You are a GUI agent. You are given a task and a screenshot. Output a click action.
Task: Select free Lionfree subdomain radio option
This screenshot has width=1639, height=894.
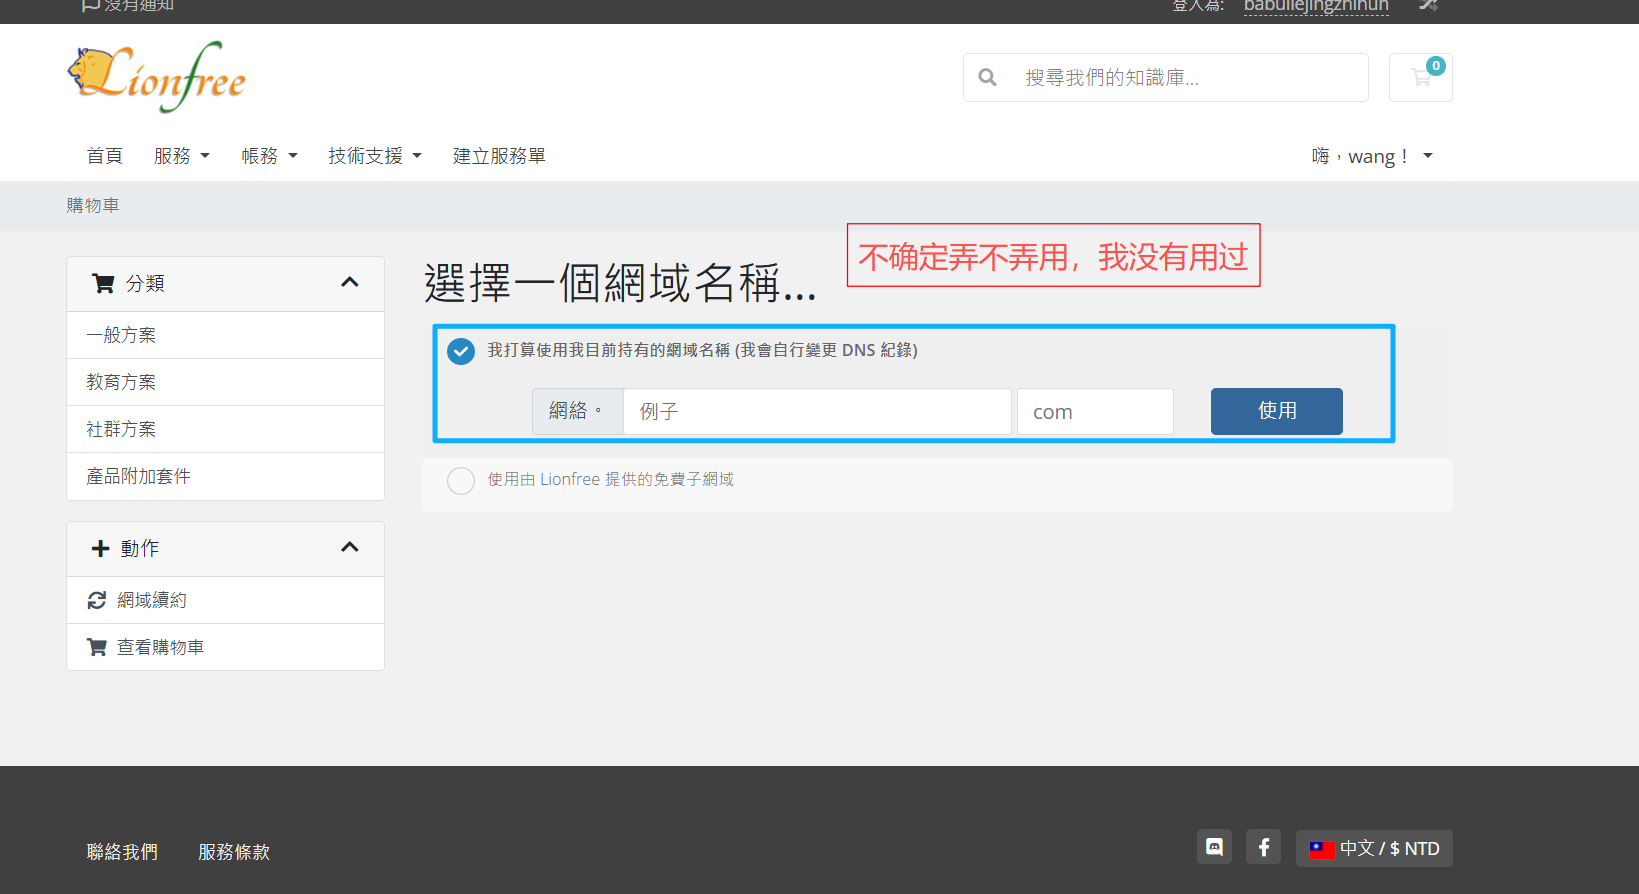(461, 481)
